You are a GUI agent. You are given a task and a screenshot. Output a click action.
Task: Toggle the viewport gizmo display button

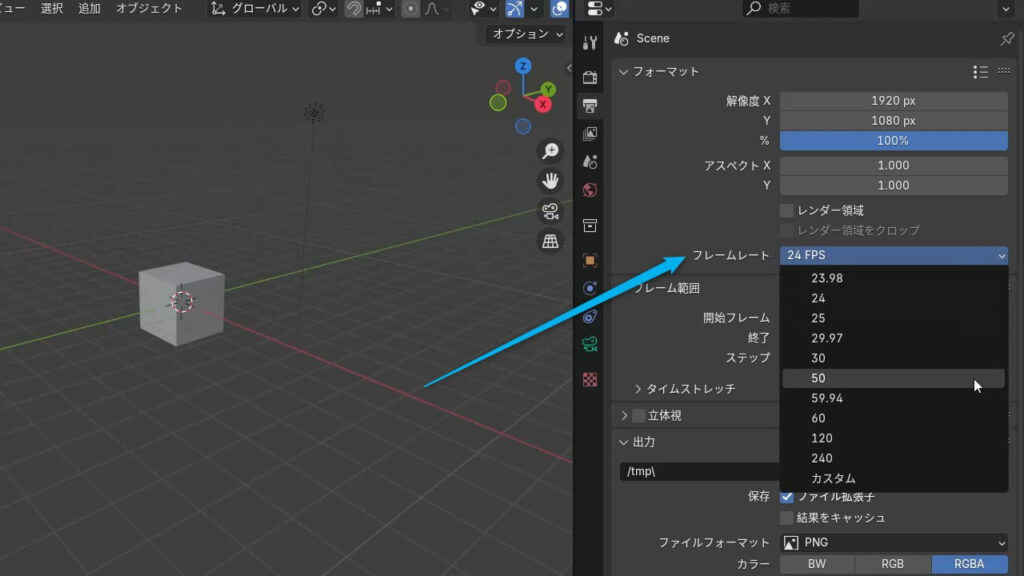point(515,8)
